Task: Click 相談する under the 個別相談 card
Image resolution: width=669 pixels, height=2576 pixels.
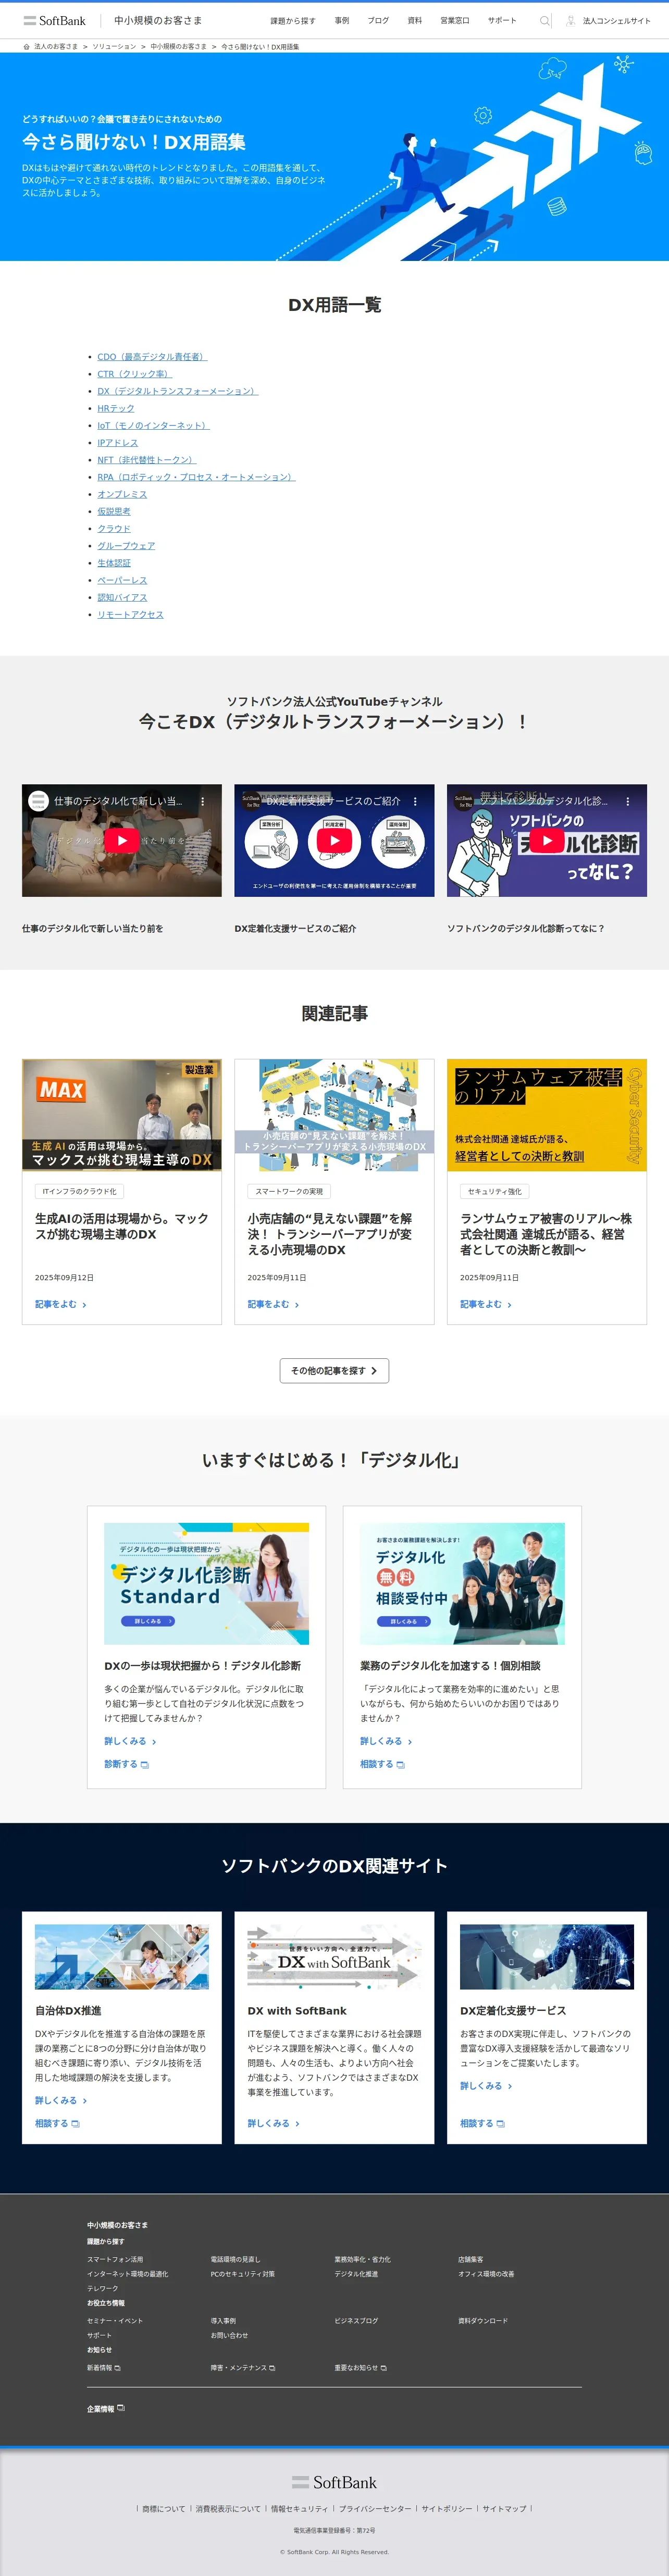Action: pos(382,1764)
